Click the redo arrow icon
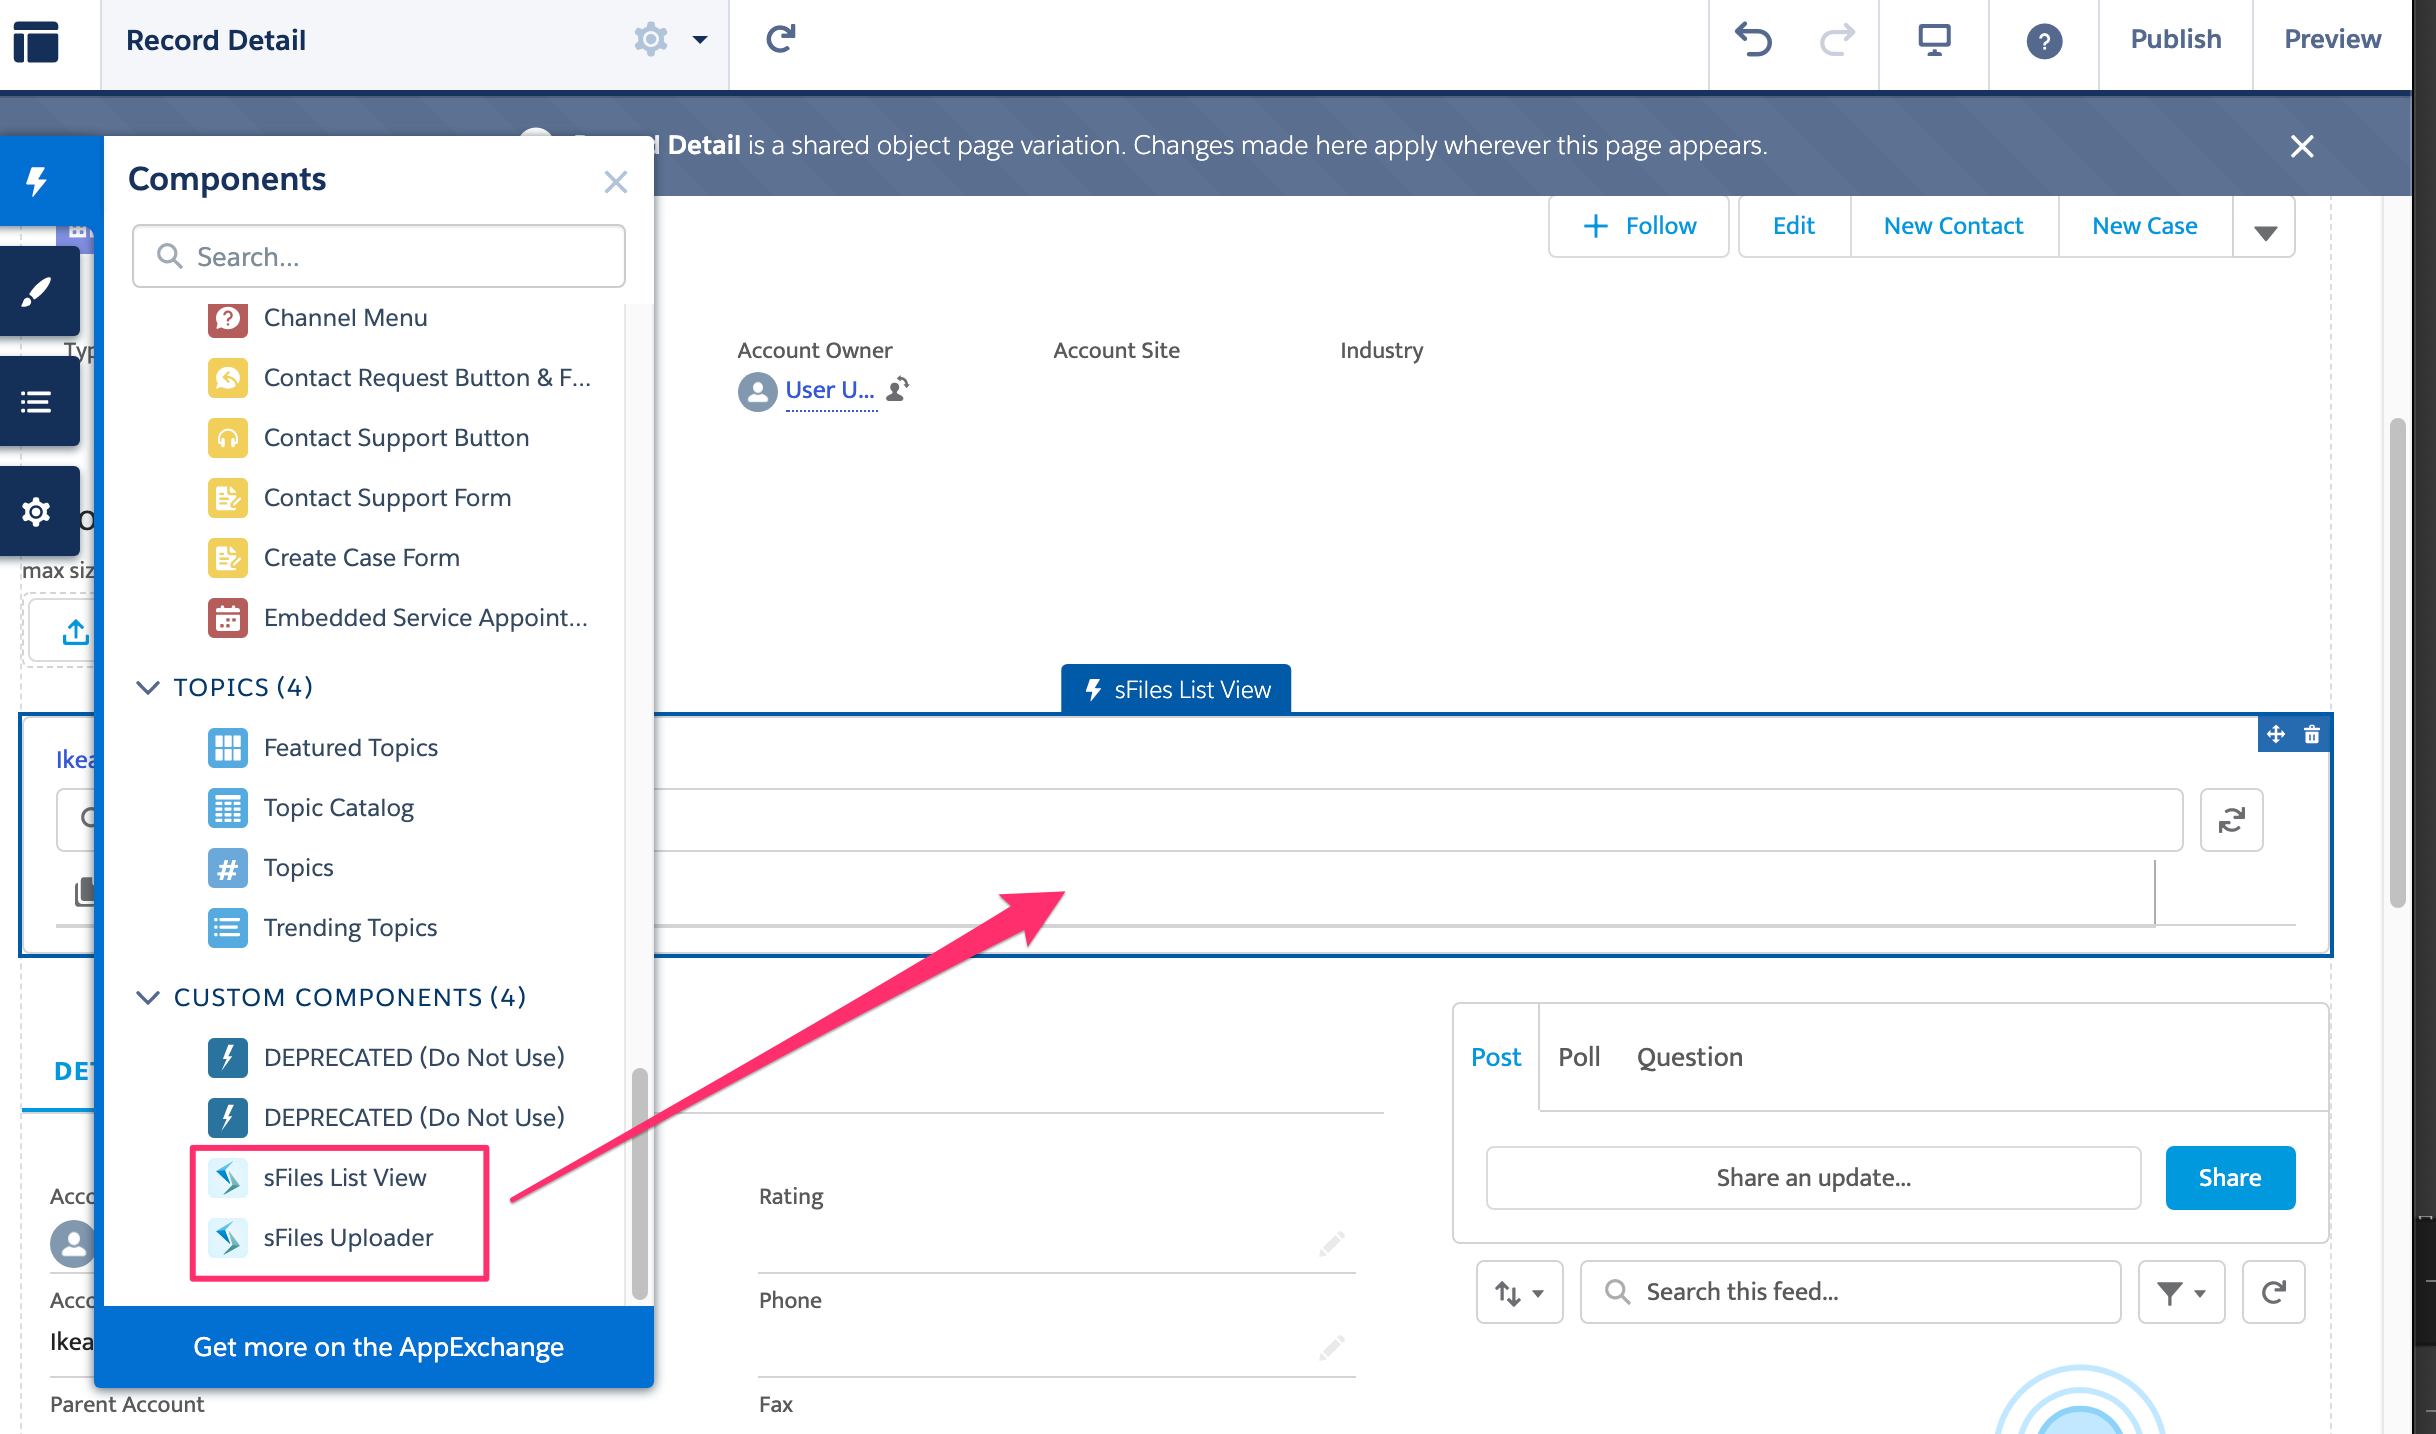Image resolution: width=2436 pixels, height=1434 pixels. [1837, 40]
